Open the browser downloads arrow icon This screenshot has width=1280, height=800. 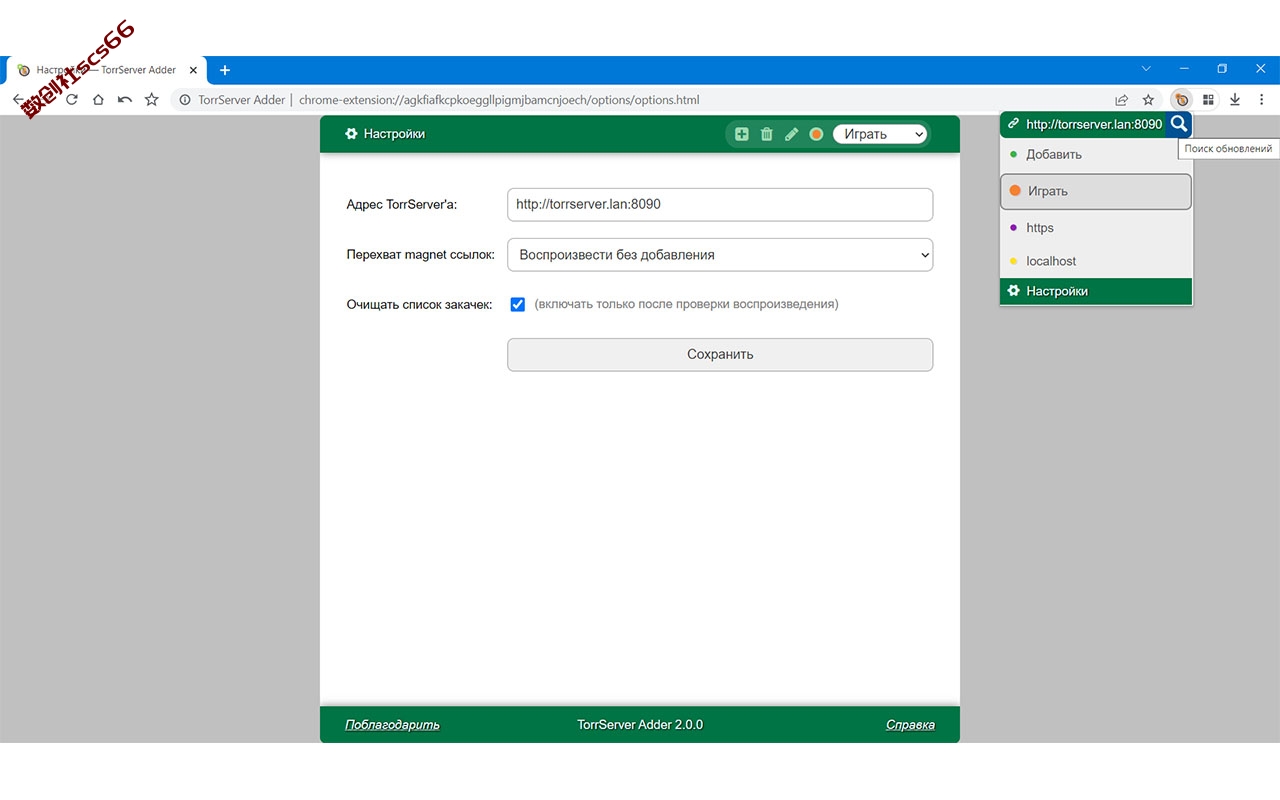(x=1235, y=100)
